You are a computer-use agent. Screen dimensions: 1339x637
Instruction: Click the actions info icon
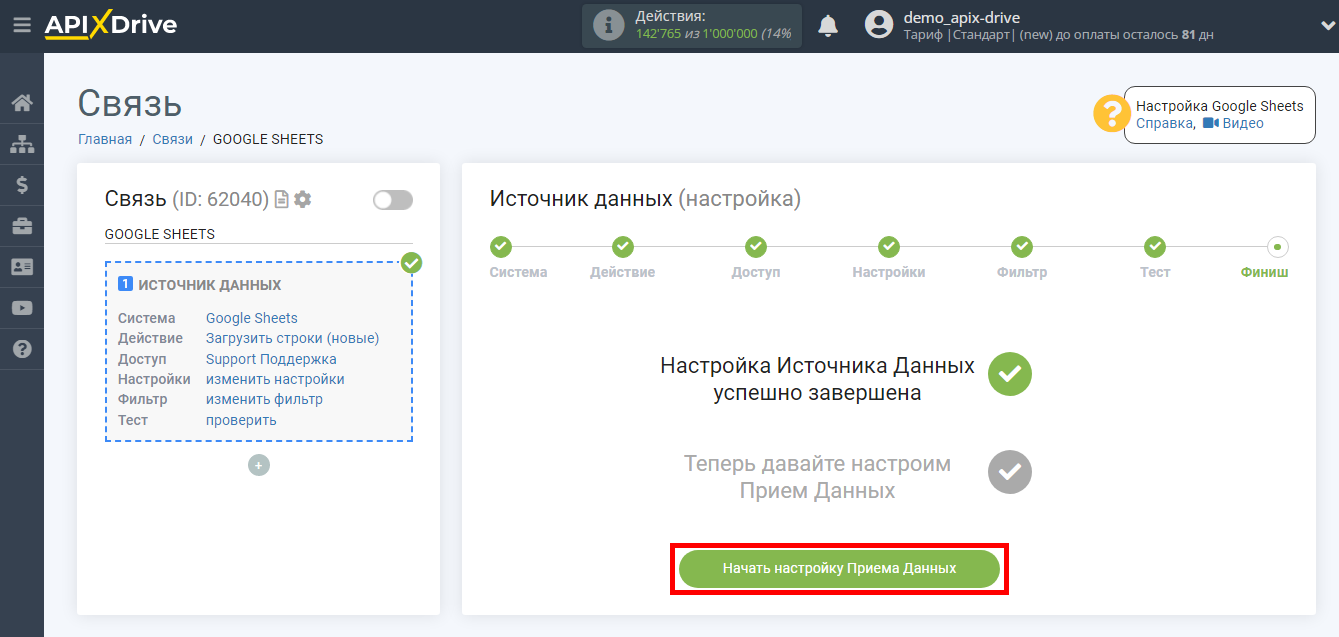pyautogui.click(x=609, y=26)
